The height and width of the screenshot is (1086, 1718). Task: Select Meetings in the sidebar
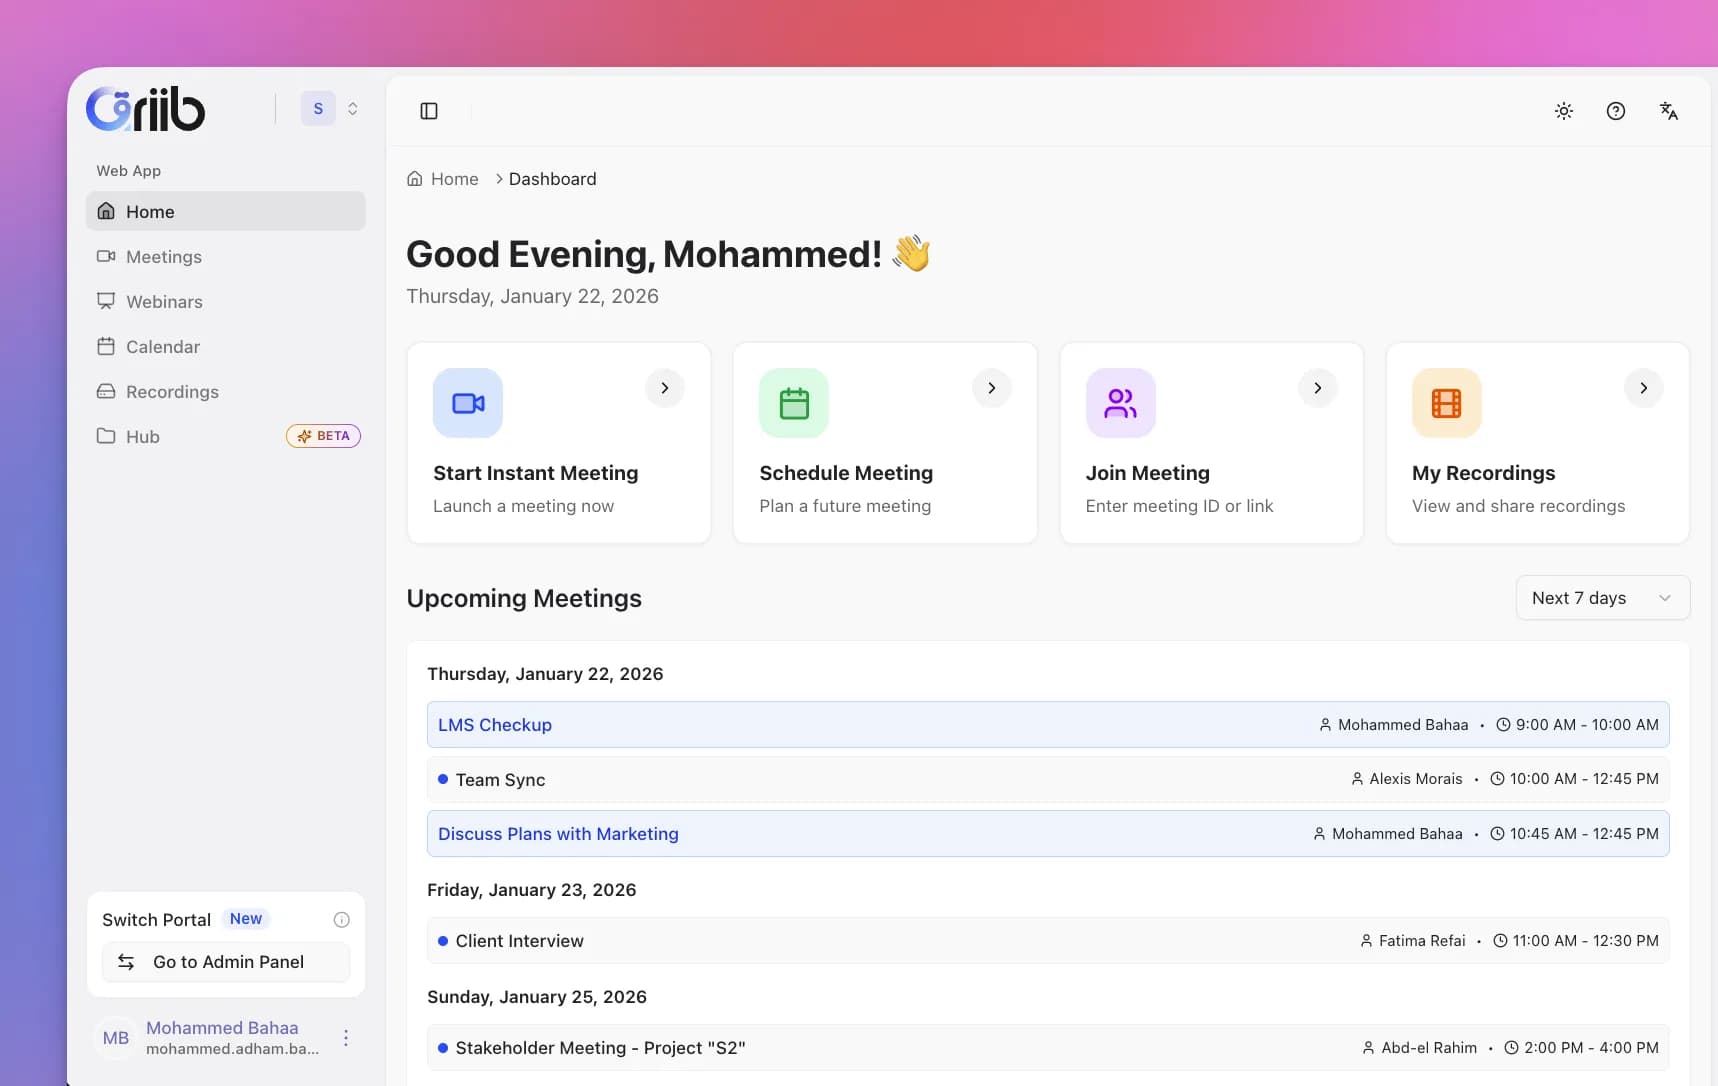click(163, 256)
